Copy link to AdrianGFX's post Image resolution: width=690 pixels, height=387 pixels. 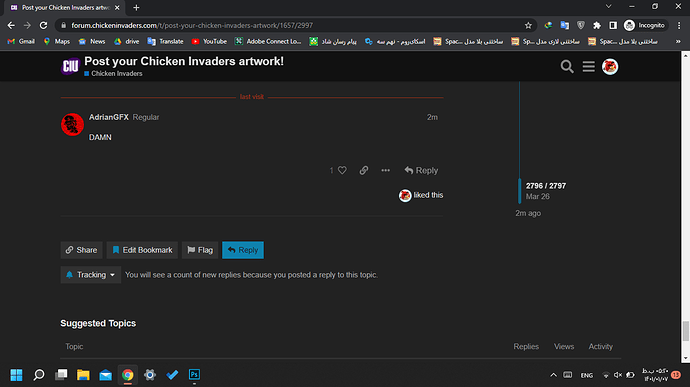pyautogui.click(x=363, y=170)
